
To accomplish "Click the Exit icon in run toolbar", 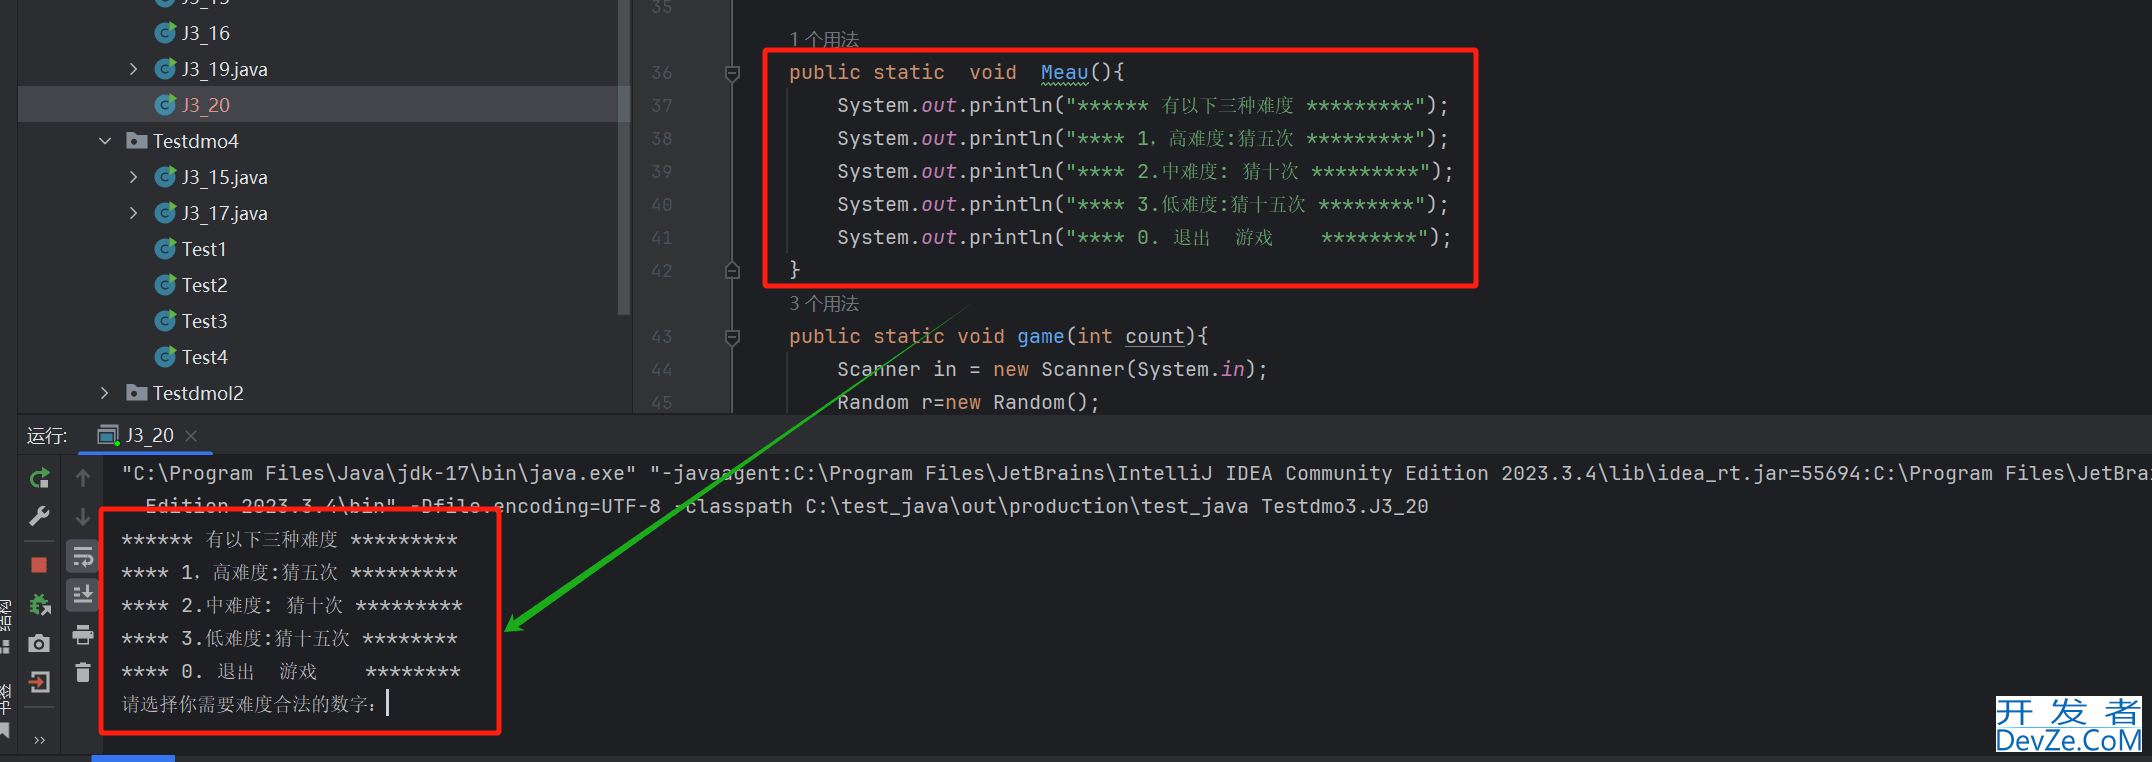I will click(39, 682).
